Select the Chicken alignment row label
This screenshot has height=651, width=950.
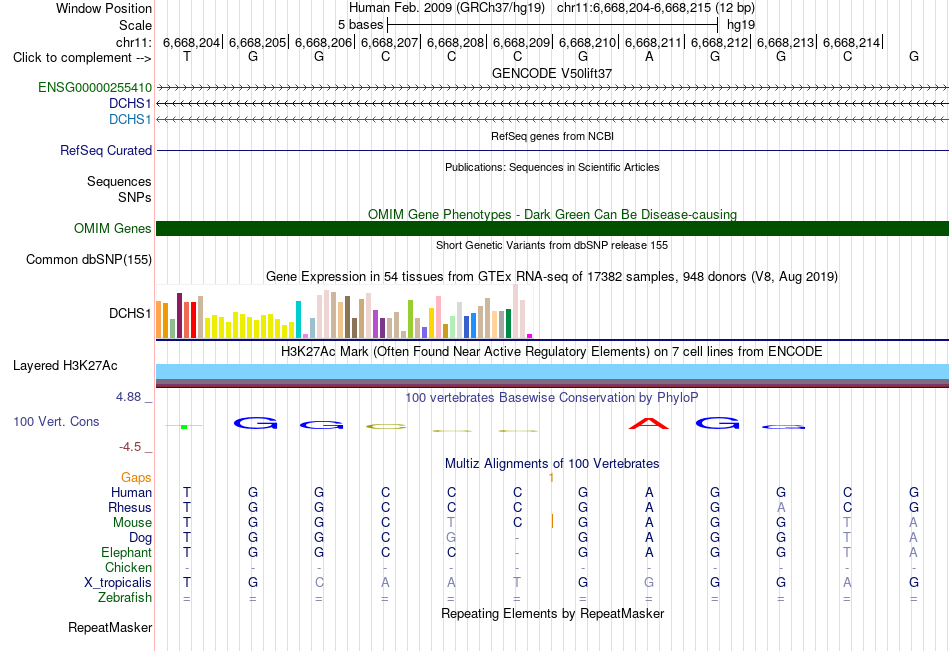click(x=128, y=567)
